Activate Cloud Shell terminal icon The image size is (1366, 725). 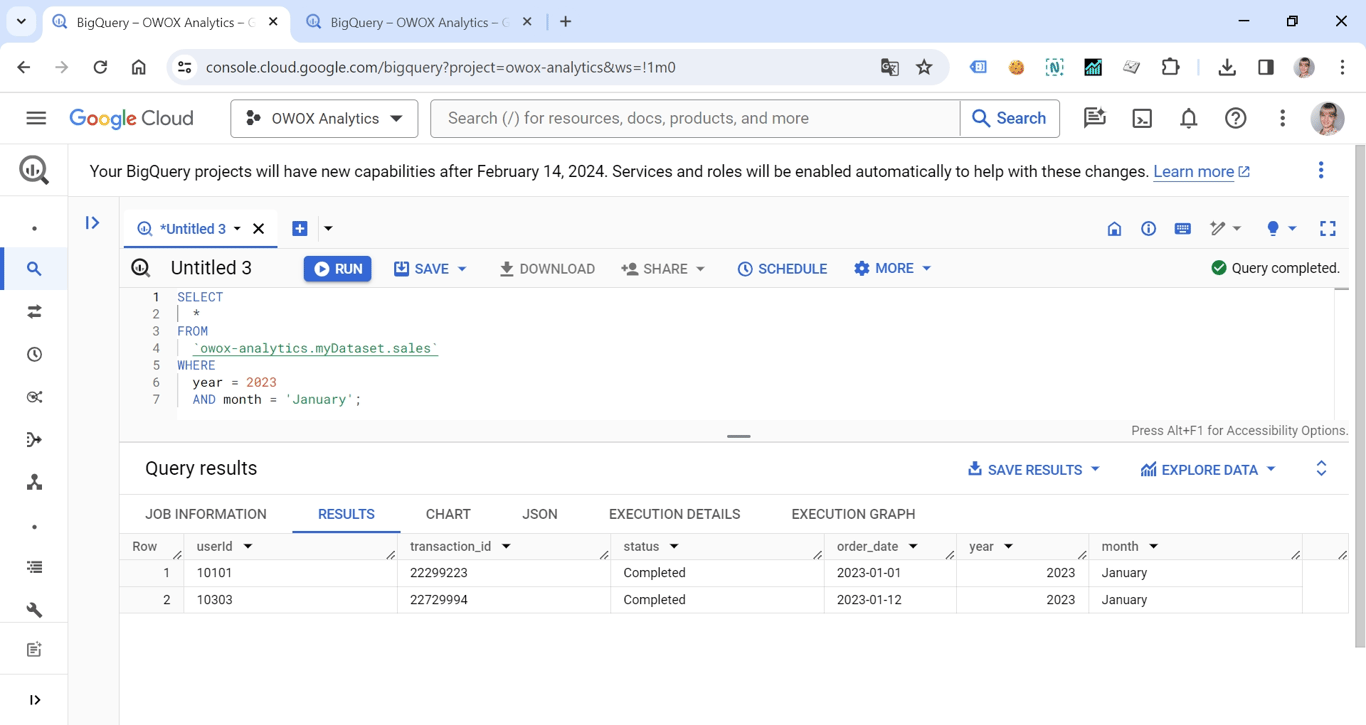pos(1142,118)
